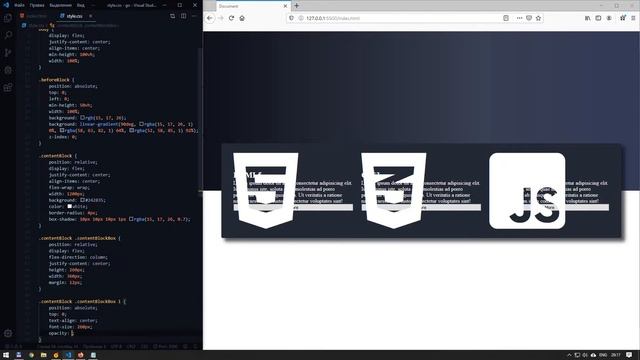Click the #242835 background color swatch in .contentBlock
Viewport: 640px width, 360px height.
83,200
